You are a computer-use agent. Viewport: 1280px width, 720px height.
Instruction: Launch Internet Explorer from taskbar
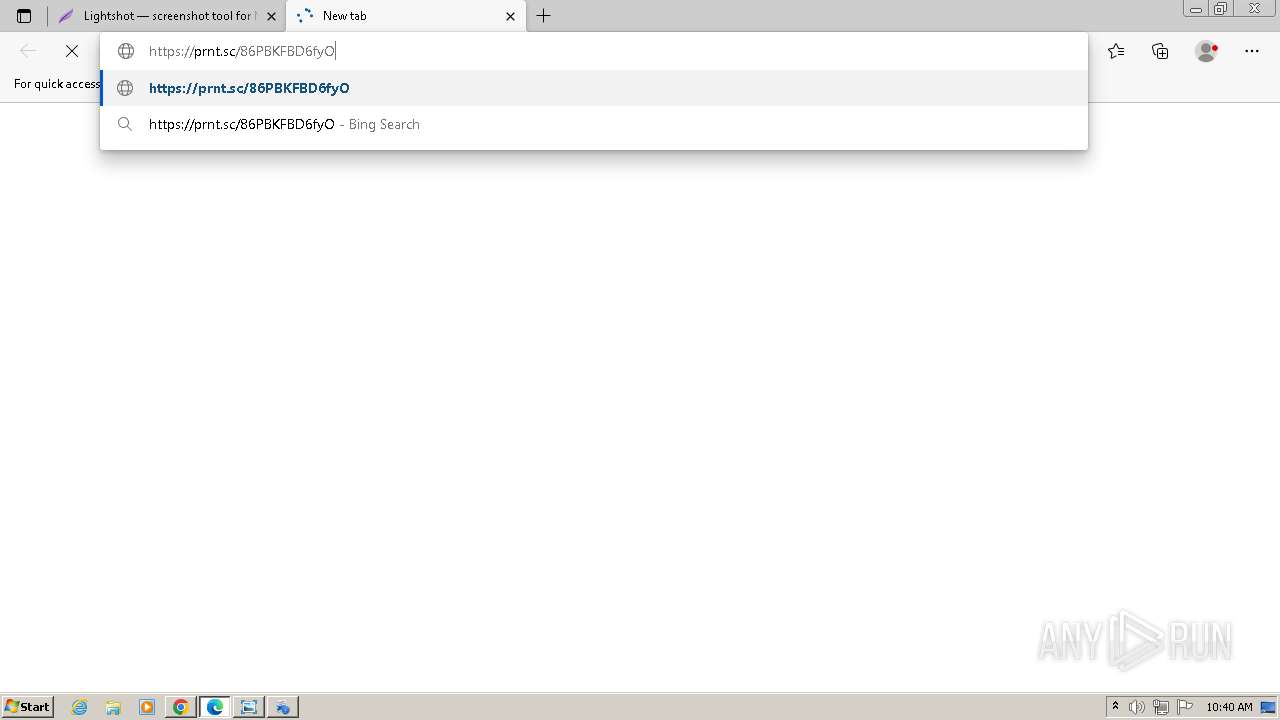click(x=80, y=707)
